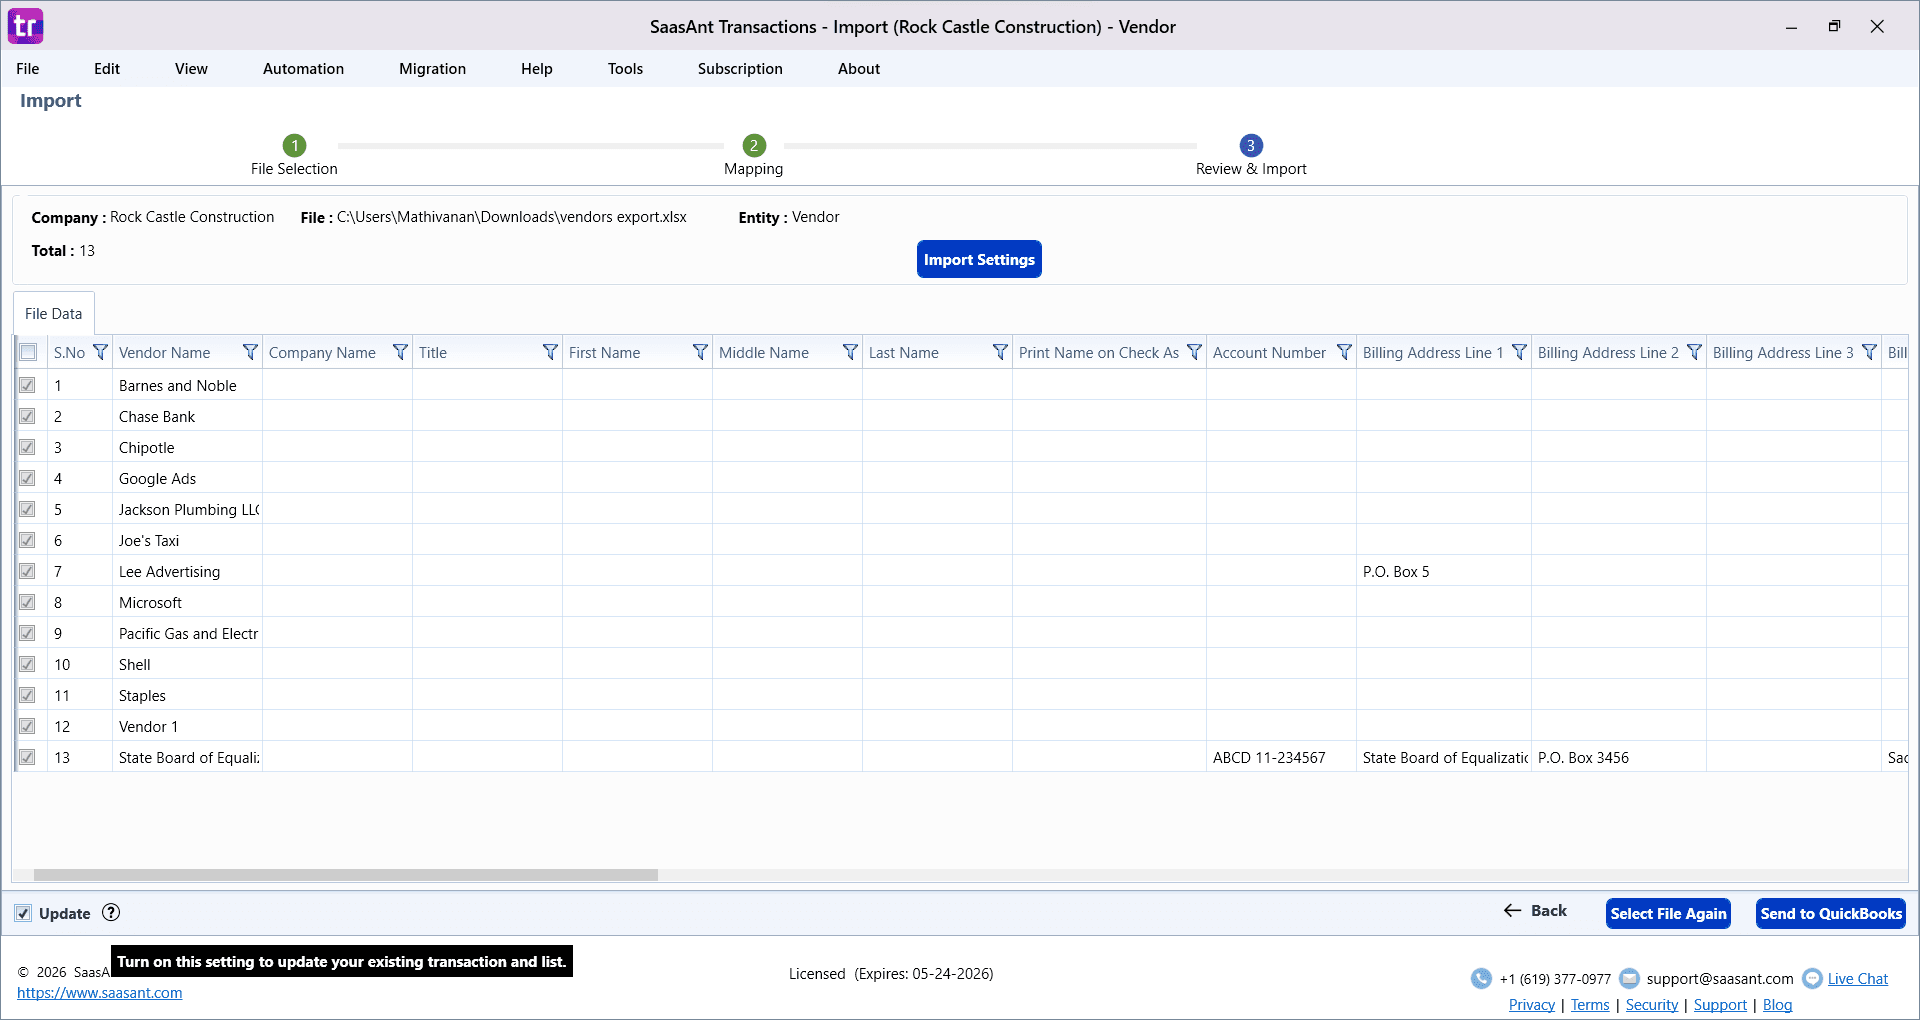Click Send to QuickBooks button

[1831, 913]
